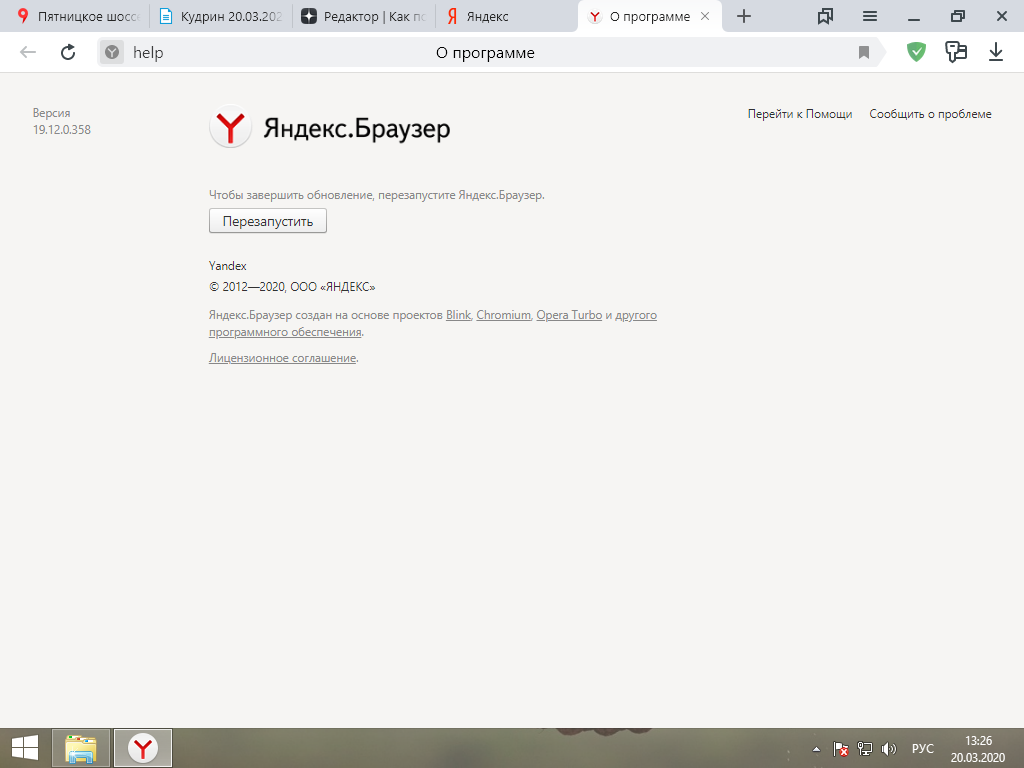The height and width of the screenshot is (768, 1024).
Task: Switch to Редактор | Как по tab
Action: 363,16
